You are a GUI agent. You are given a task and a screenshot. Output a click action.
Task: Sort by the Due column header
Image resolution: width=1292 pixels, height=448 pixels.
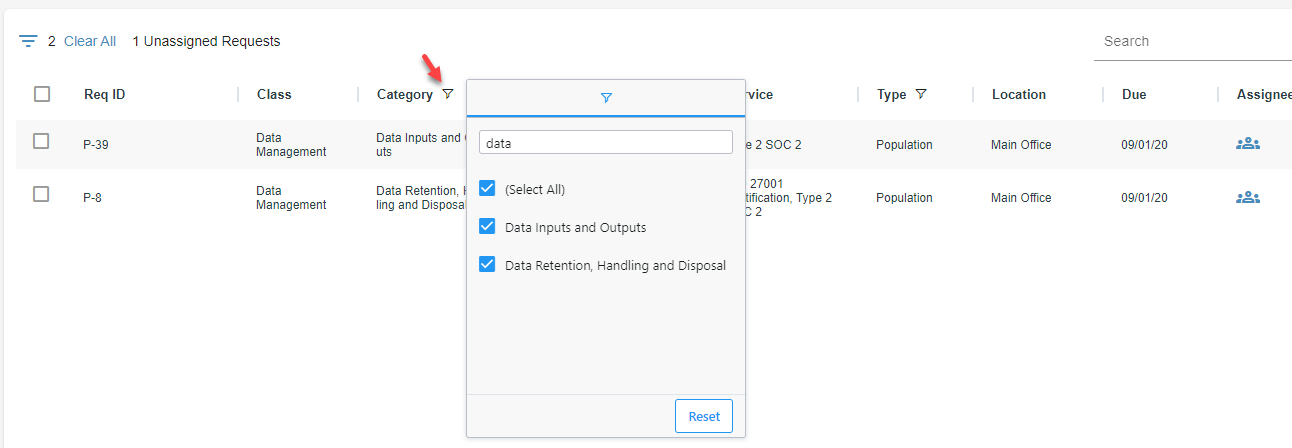point(1134,94)
